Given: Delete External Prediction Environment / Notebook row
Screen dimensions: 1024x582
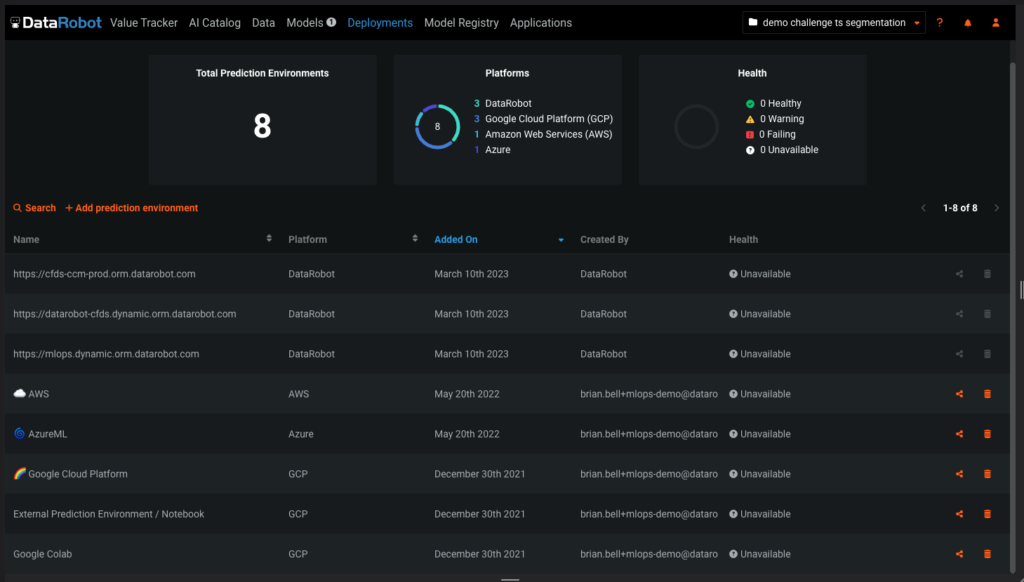Looking at the screenshot, I should point(987,514).
